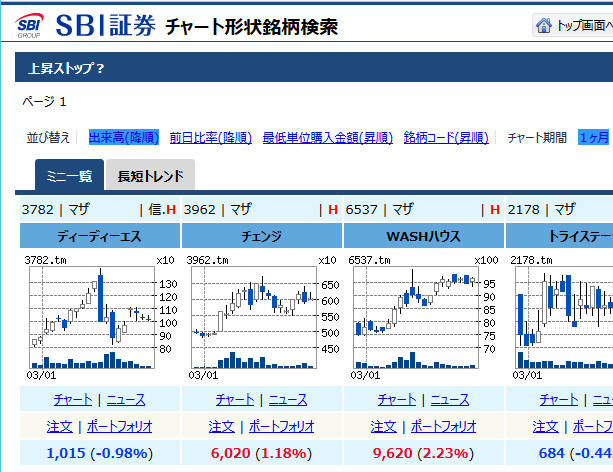613x472 pixels.
Task: Open the 3962.tm mini chart
Action: coord(262,317)
